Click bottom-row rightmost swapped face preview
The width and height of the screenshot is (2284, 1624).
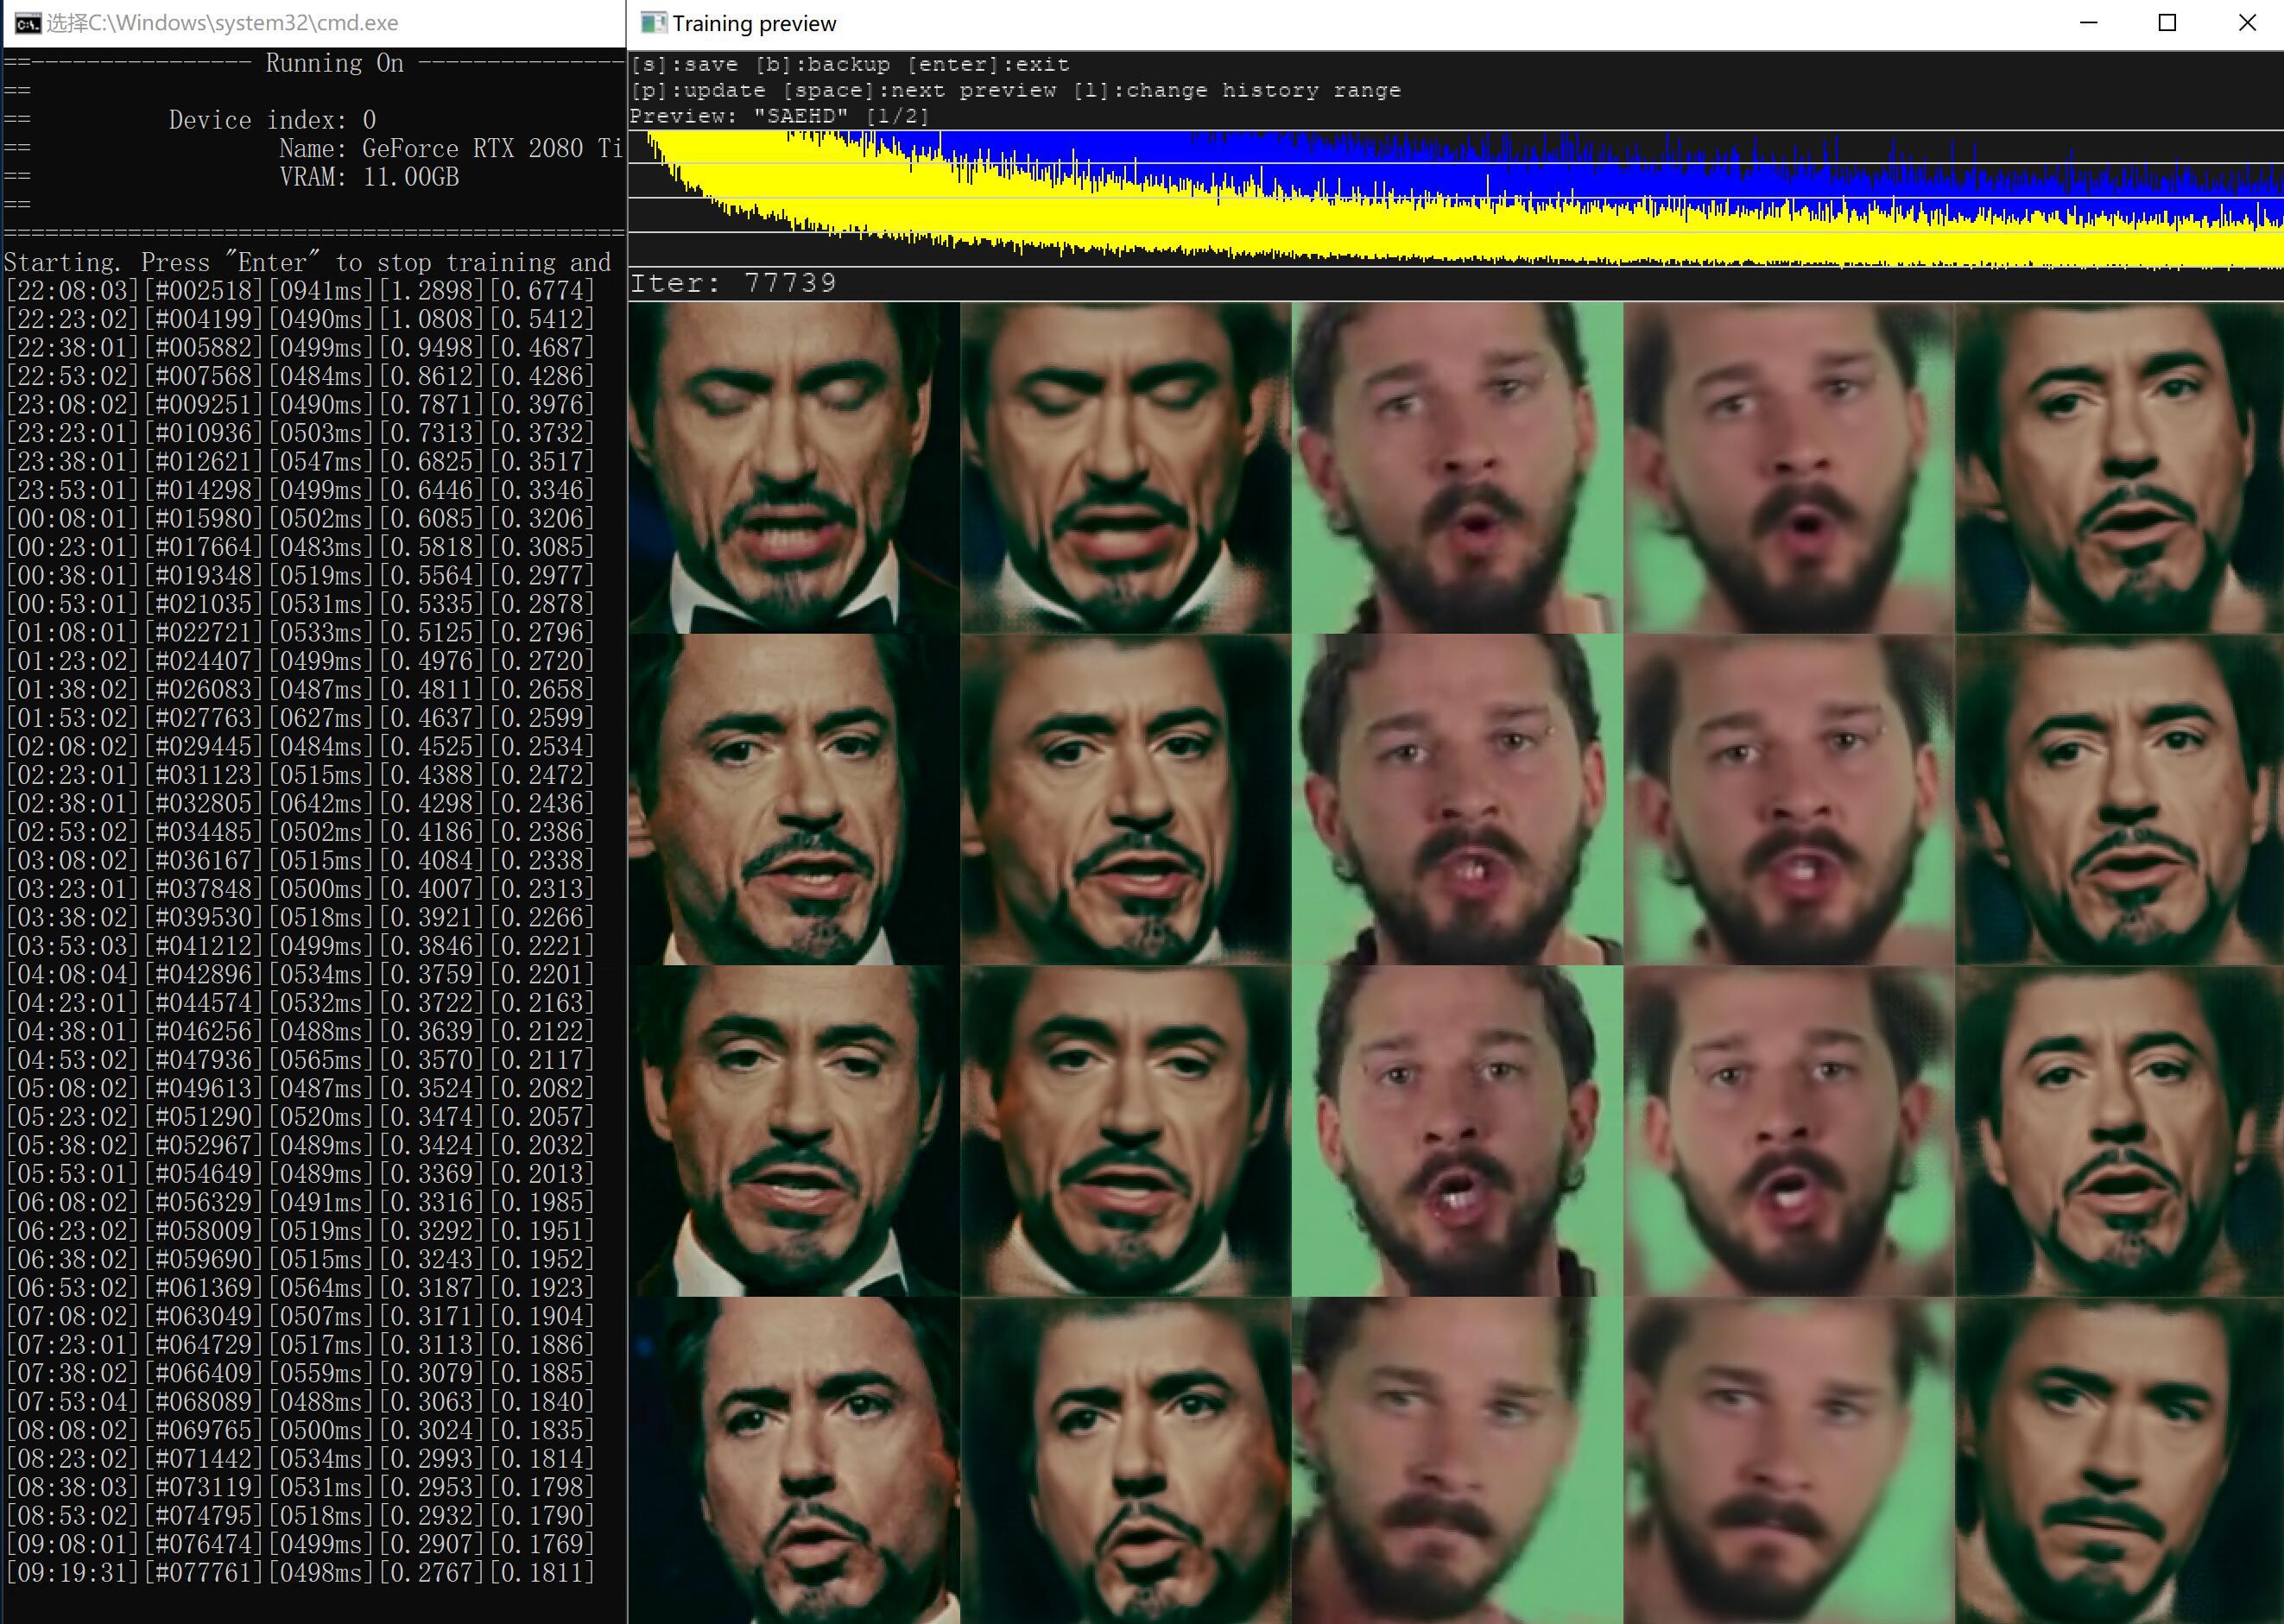[x=2120, y=1461]
